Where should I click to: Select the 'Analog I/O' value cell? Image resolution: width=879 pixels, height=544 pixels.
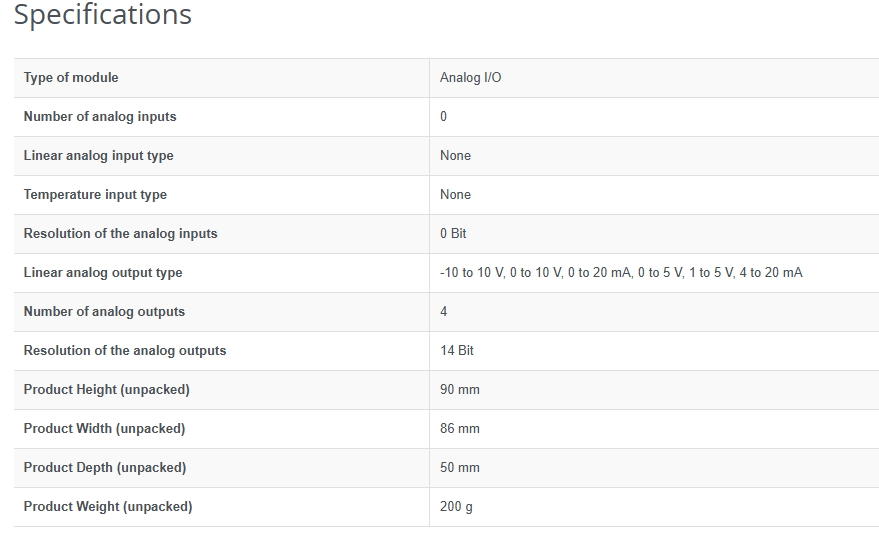470,78
